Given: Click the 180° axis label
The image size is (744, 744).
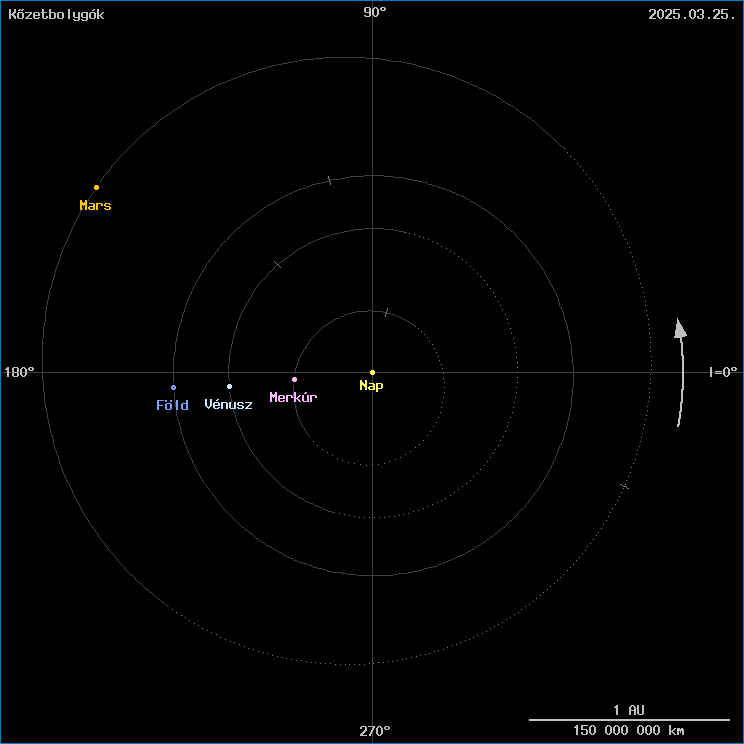Looking at the screenshot, I should [x=20, y=372].
